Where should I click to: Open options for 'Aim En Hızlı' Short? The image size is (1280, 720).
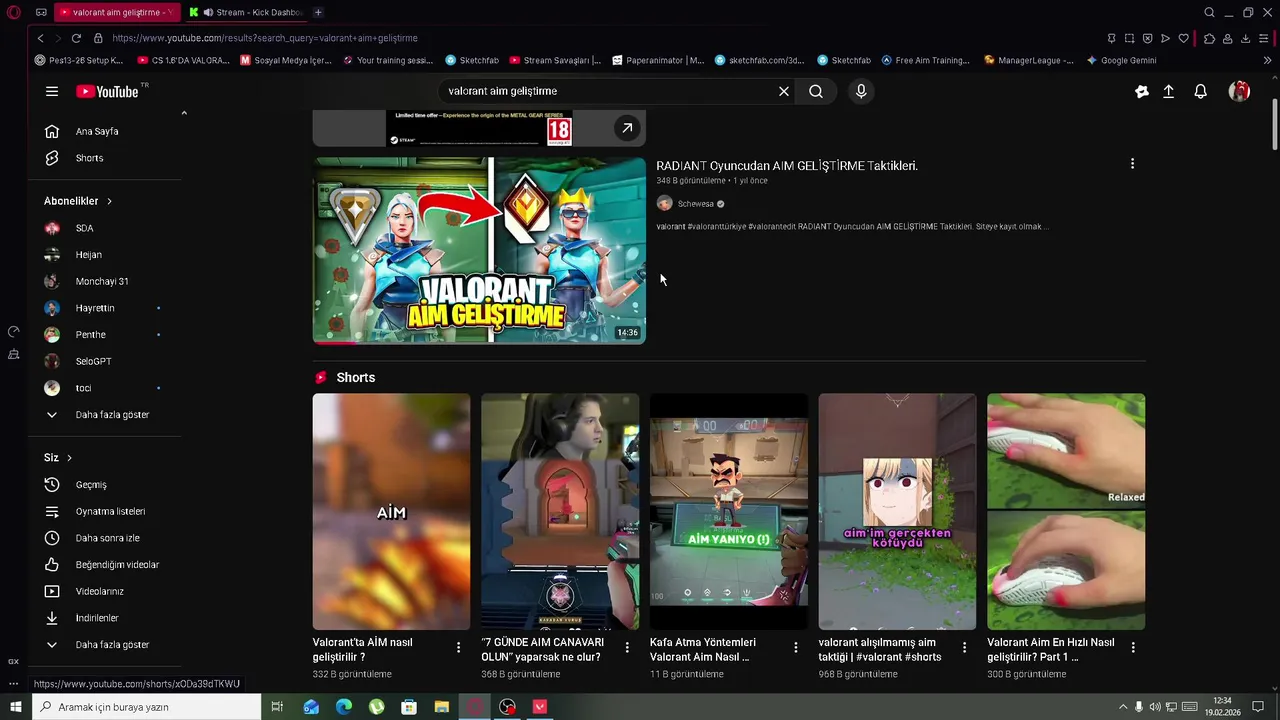click(x=1133, y=648)
